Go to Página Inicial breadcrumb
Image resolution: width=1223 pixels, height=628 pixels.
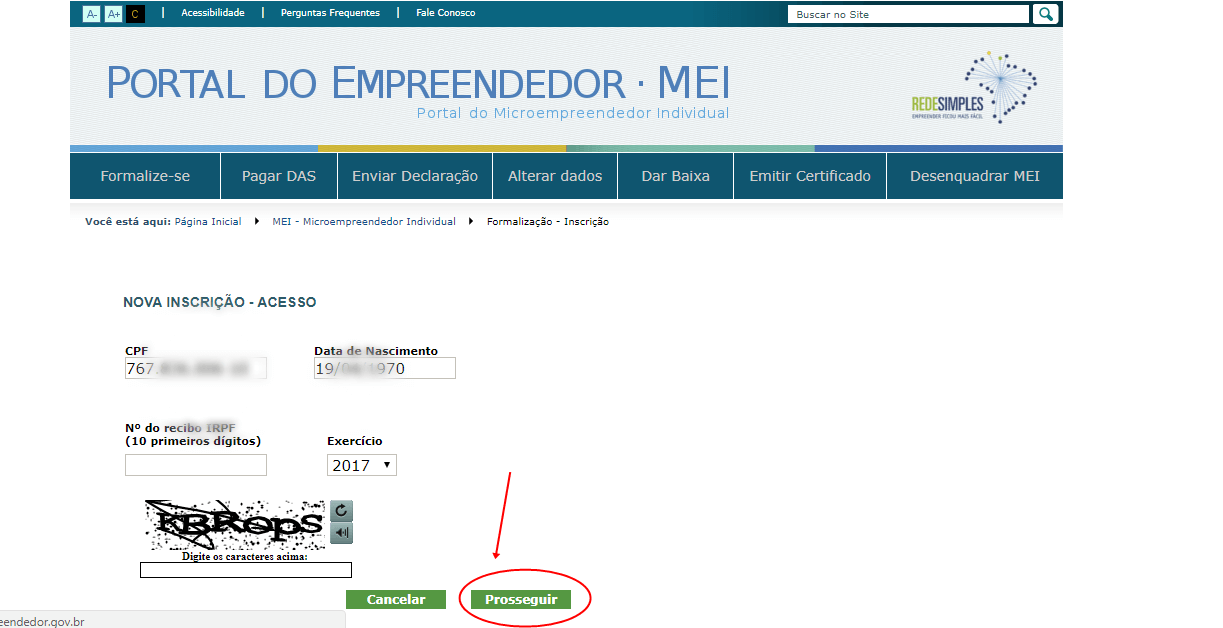tap(208, 222)
